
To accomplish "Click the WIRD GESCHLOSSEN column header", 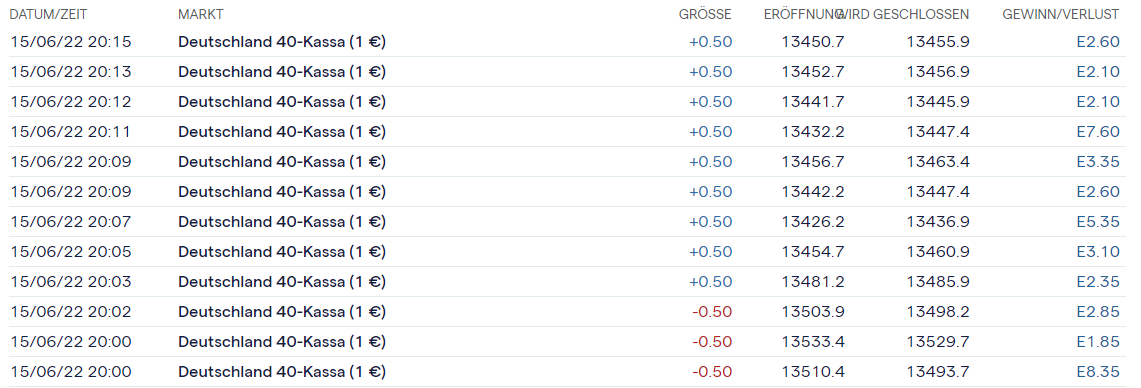I will point(906,15).
